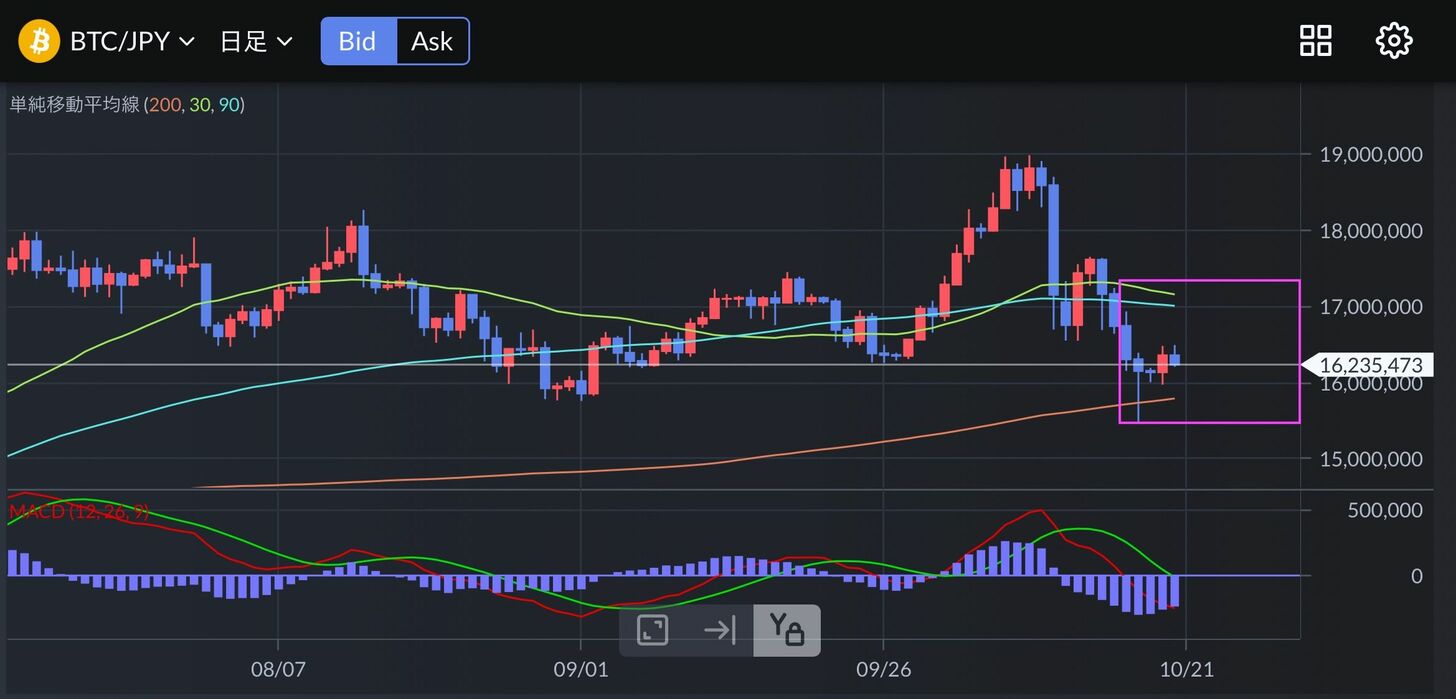Open chart settings via gear icon
The height and width of the screenshot is (699, 1456).
click(1393, 41)
